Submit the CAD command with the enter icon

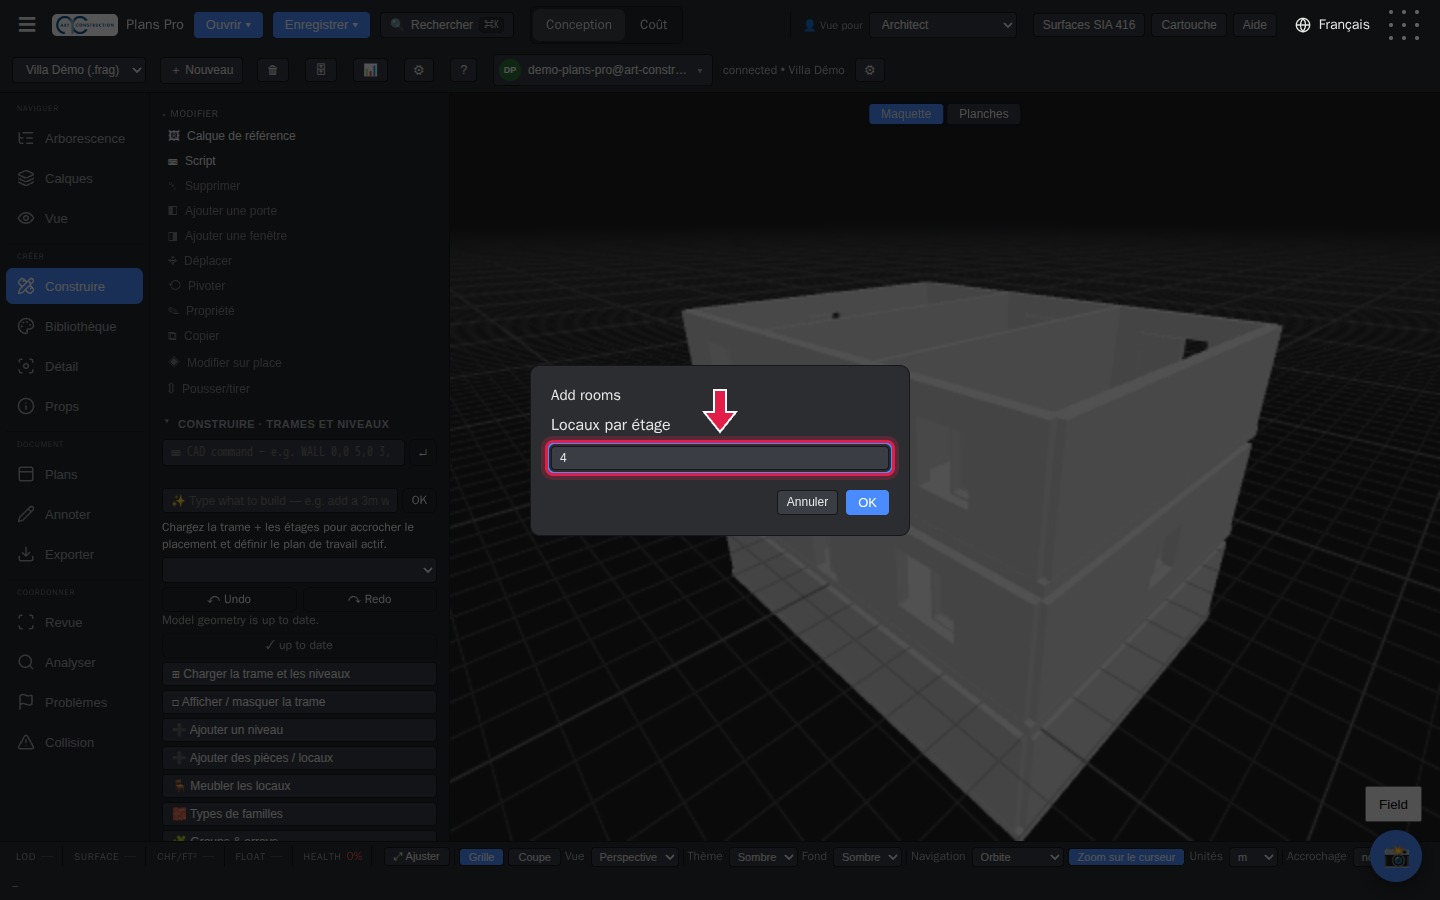coord(423,453)
